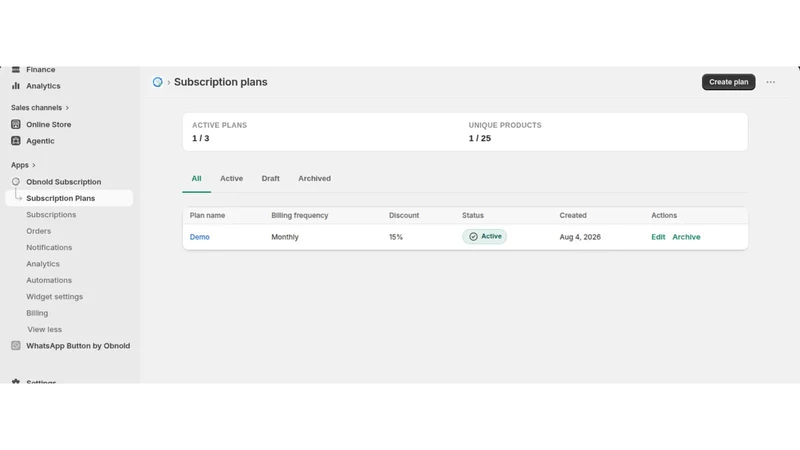
Task: Click the ACTIVE PLANS 1 / 3 value
Action: [201, 138]
